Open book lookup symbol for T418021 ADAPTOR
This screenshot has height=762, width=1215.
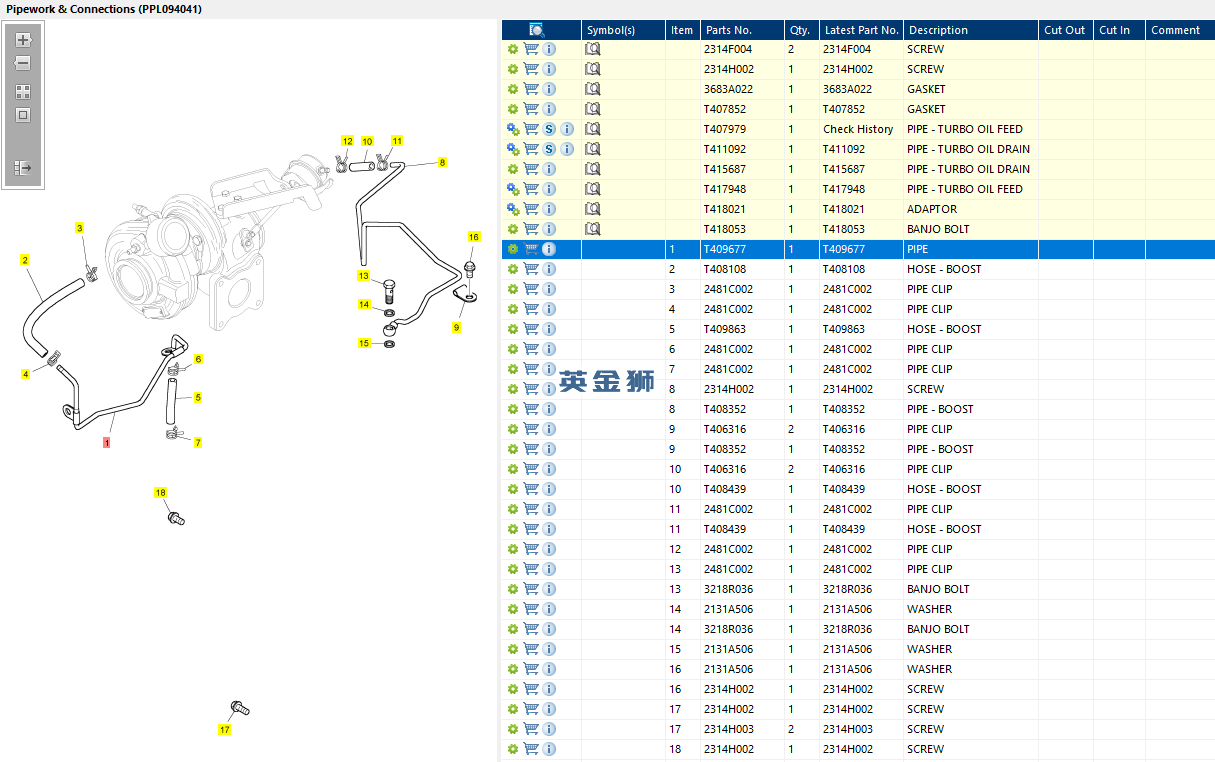(592, 209)
